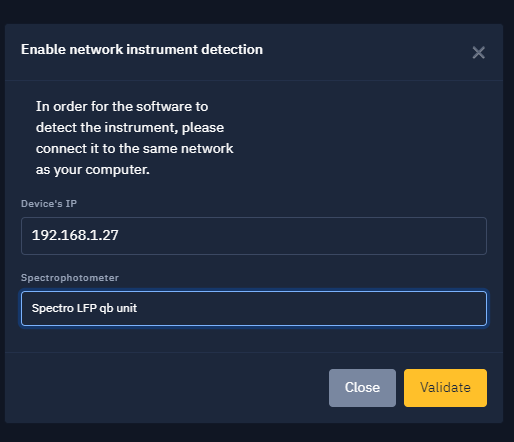Dismiss dialog with the X icon
This screenshot has height=442, width=514.
point(478,53)
